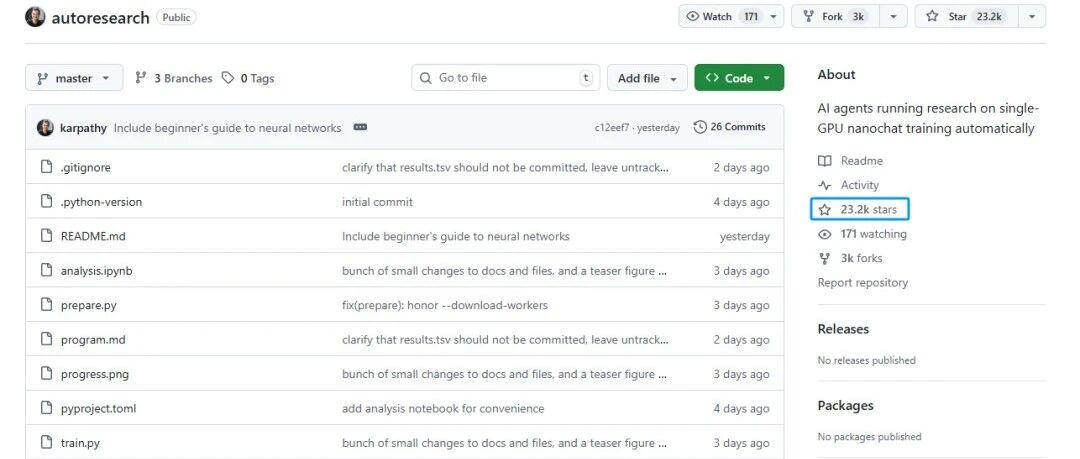Open the pyproject.toml file
The image size is (1080, 459).
(x=98, y=409)
